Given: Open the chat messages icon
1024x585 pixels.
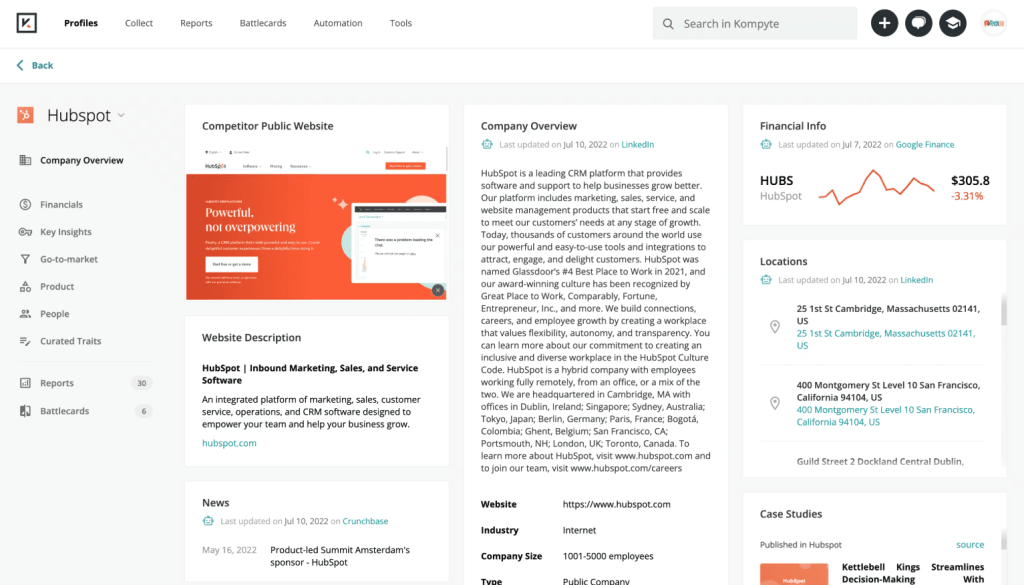Looking at the screenshot, I should [x=918, y=24].
